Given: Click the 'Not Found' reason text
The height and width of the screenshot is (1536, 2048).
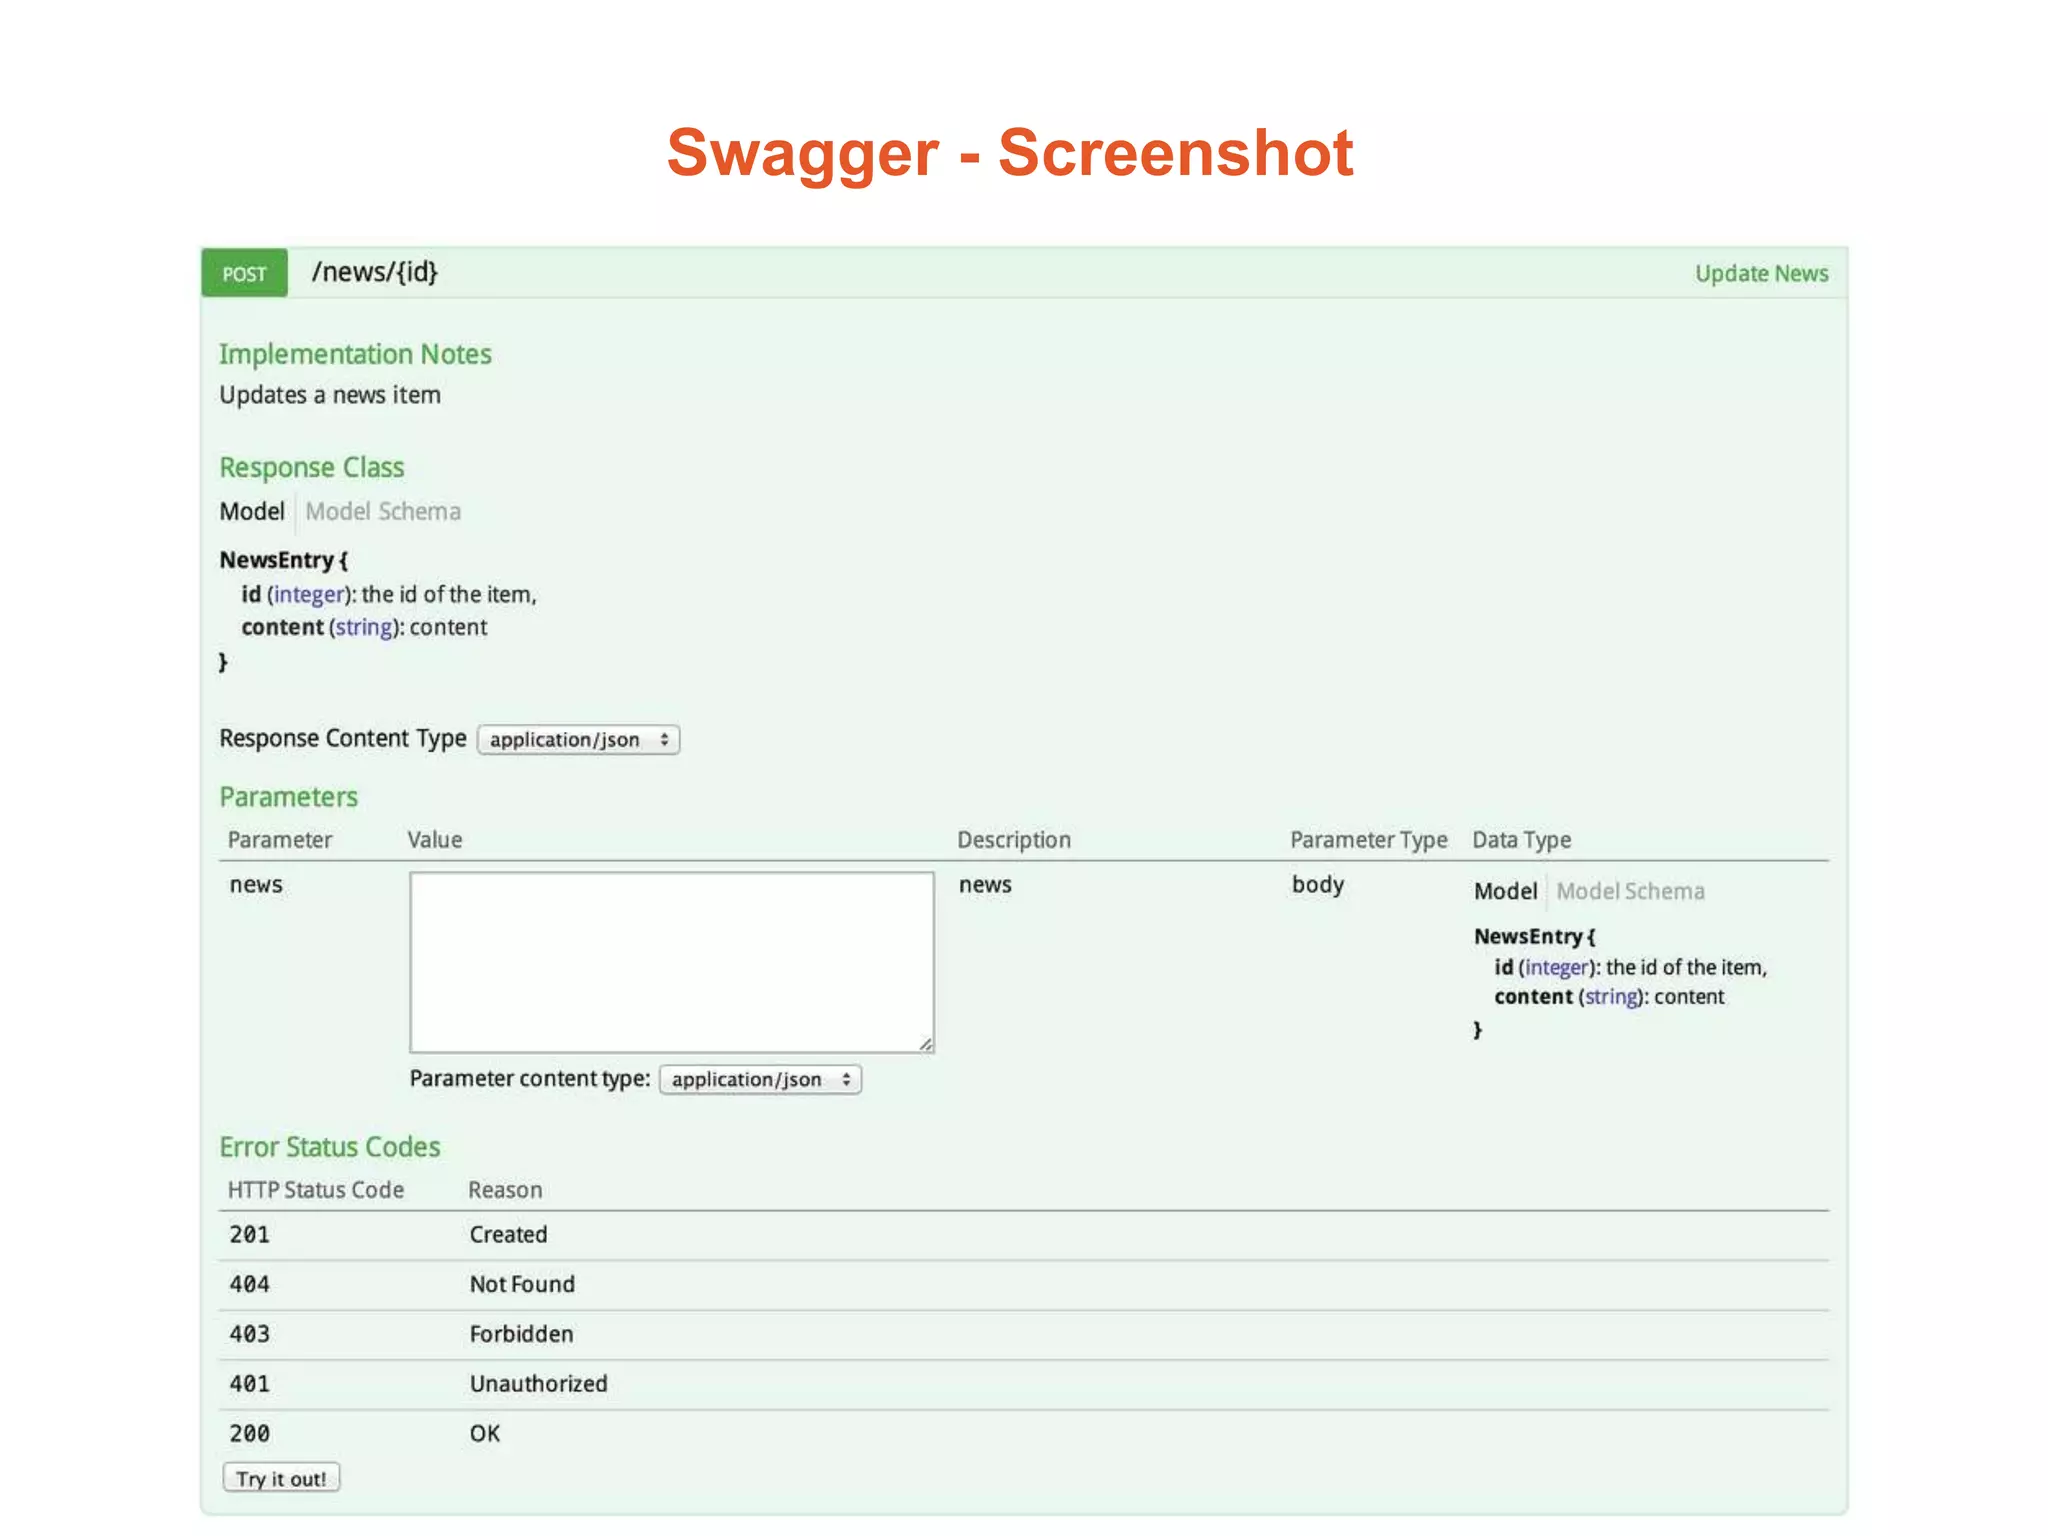Looking at the screenshot, I should coord(522,1285).
